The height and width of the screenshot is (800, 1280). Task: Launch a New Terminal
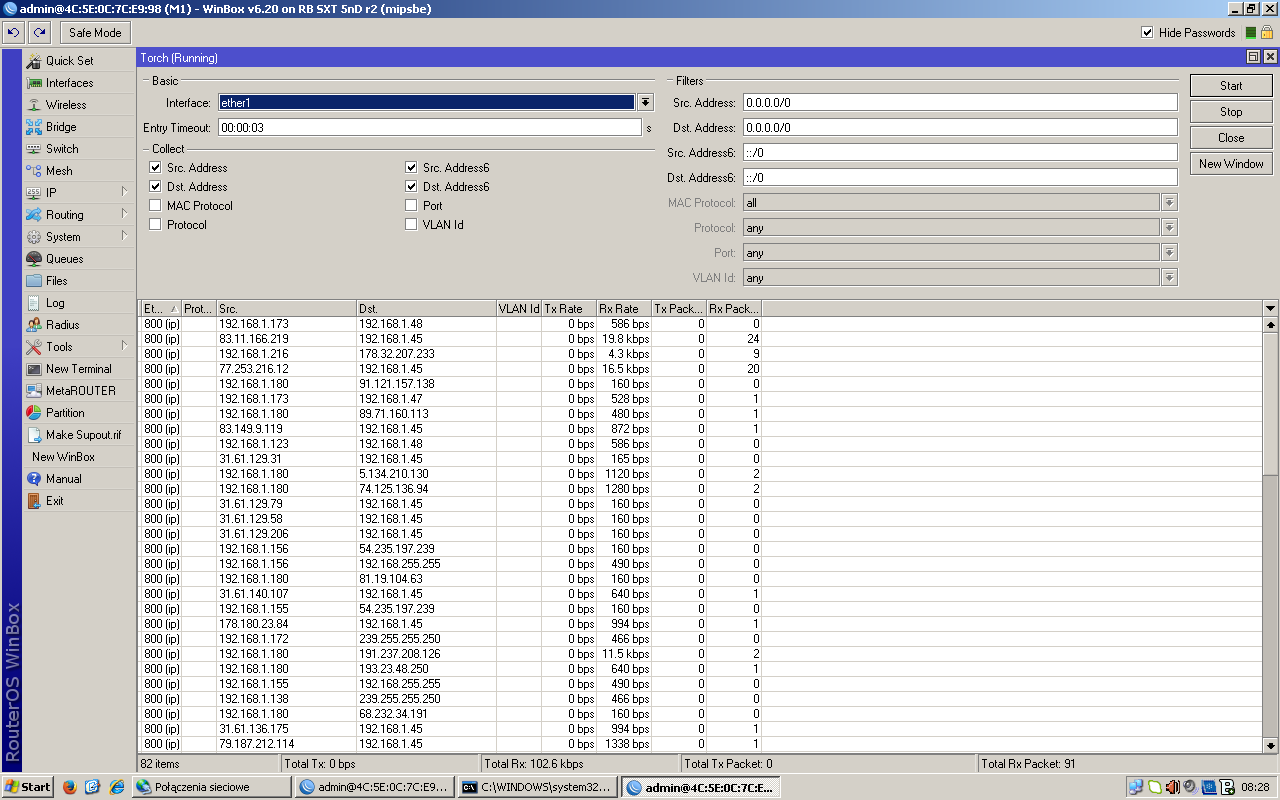coord(79,369)
